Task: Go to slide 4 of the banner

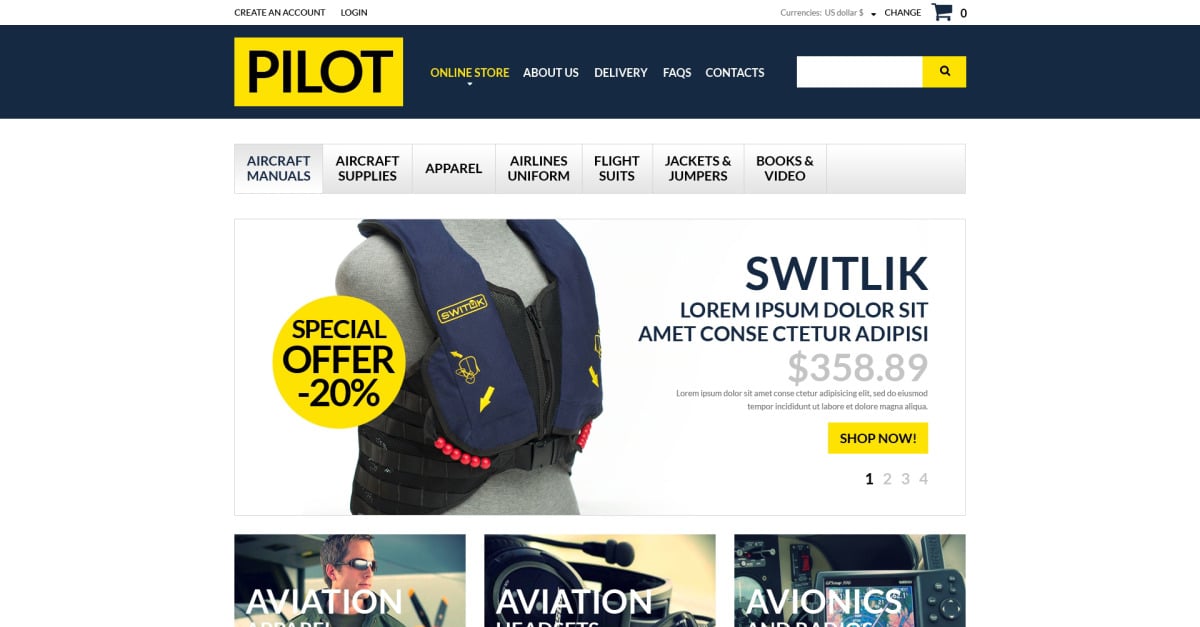Action: 923,479
